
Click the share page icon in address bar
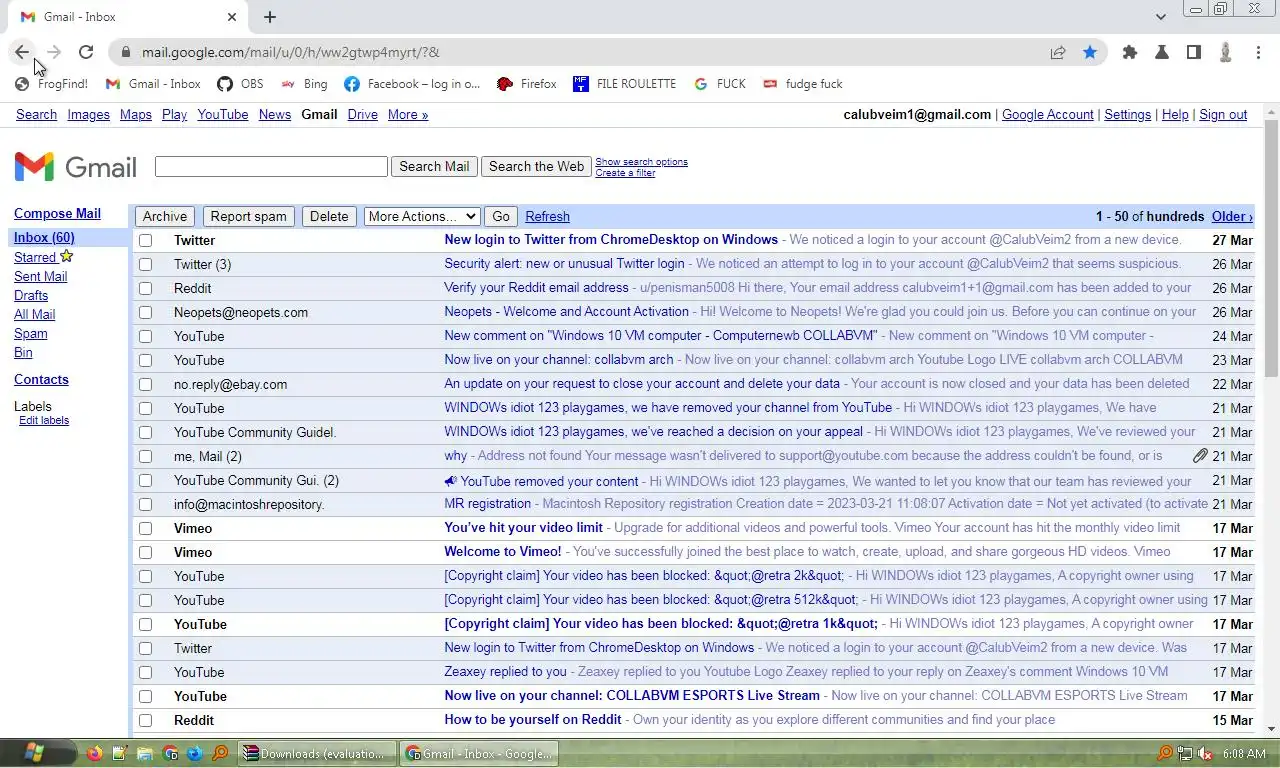[x=1058, y=52]
